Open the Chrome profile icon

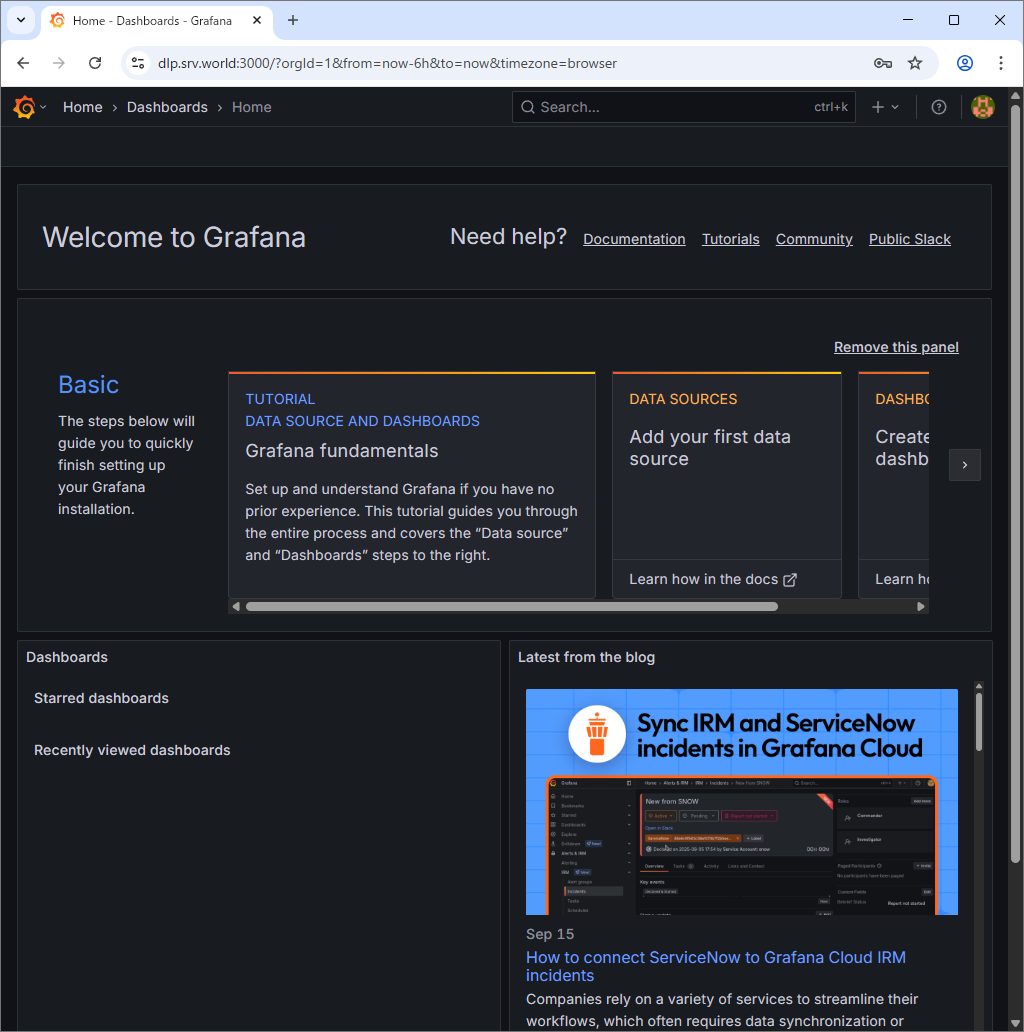tap(965, 63)
